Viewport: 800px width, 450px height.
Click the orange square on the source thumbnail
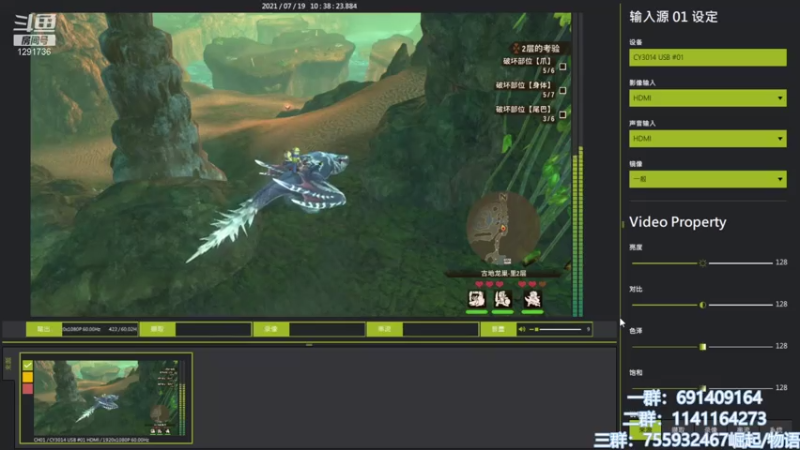(28, 377)
